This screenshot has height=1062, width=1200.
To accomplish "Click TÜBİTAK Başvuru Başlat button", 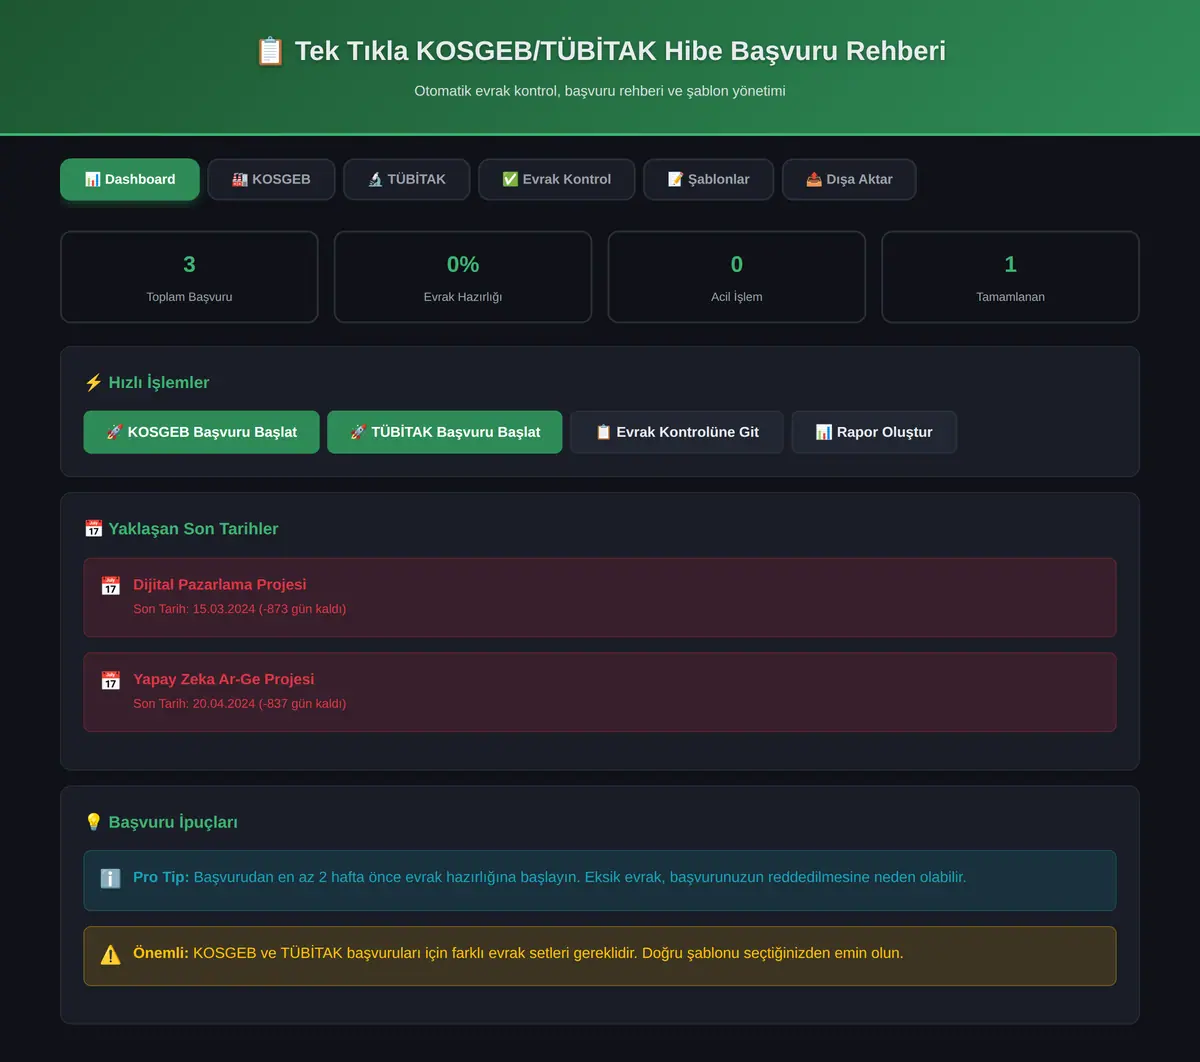I will tap(445, 432).
